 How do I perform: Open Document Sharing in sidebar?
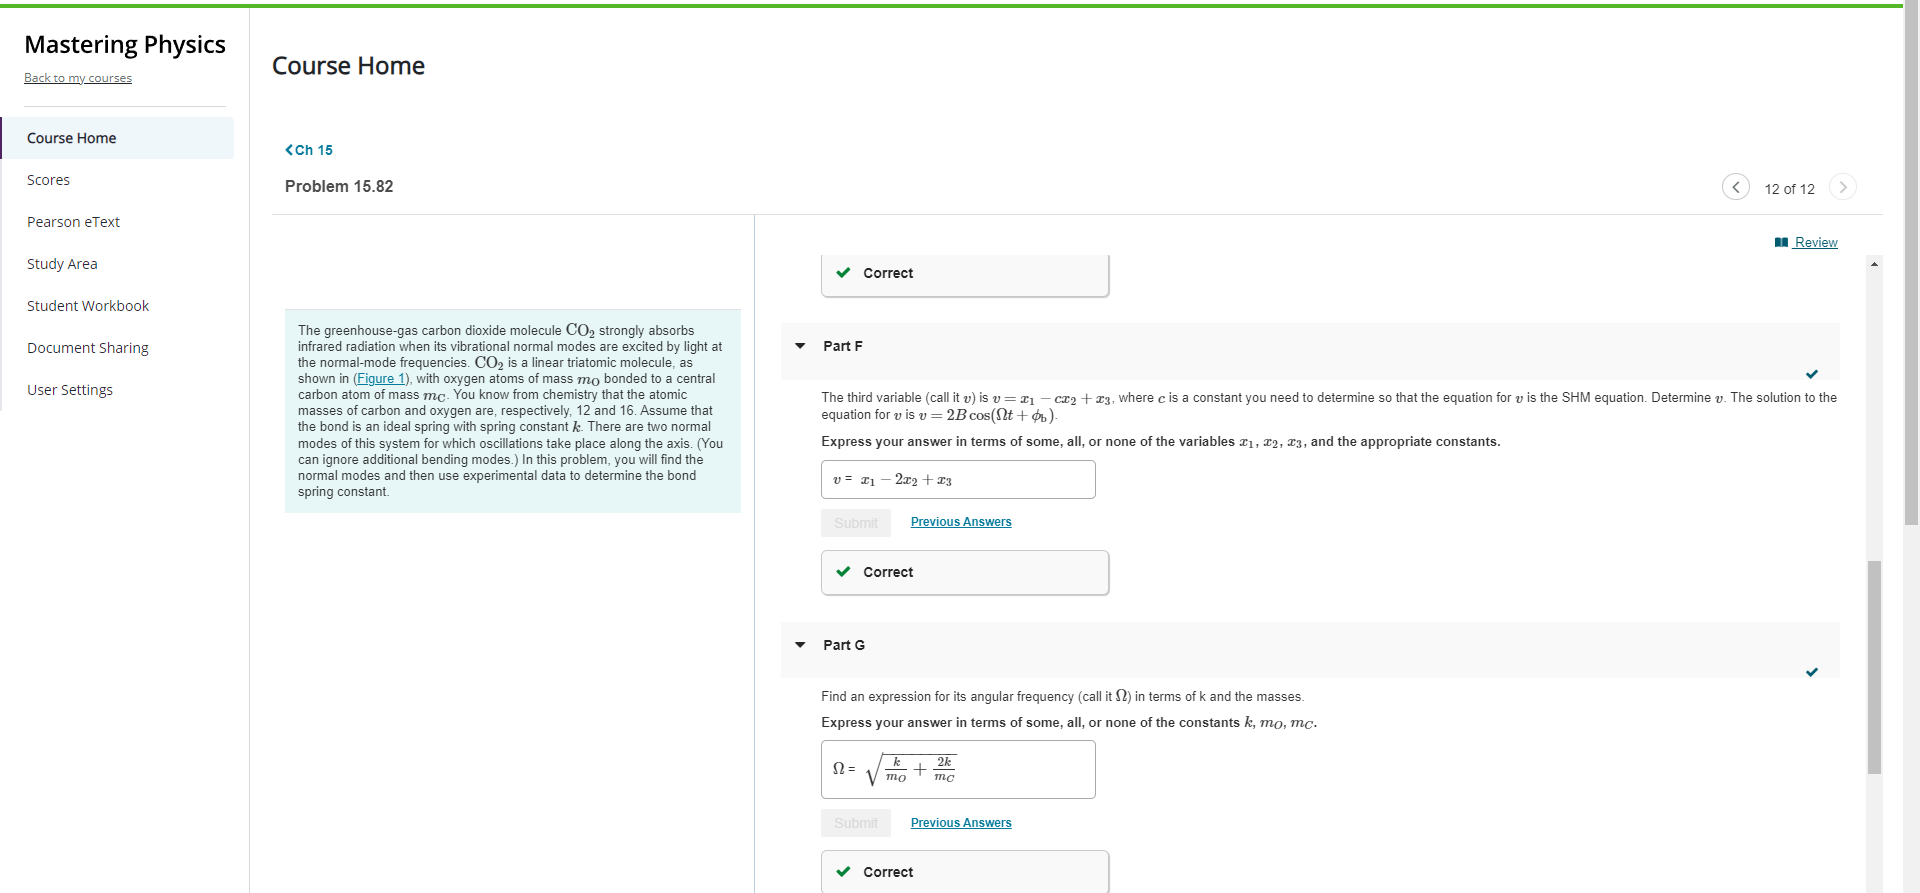click(88, 348)
